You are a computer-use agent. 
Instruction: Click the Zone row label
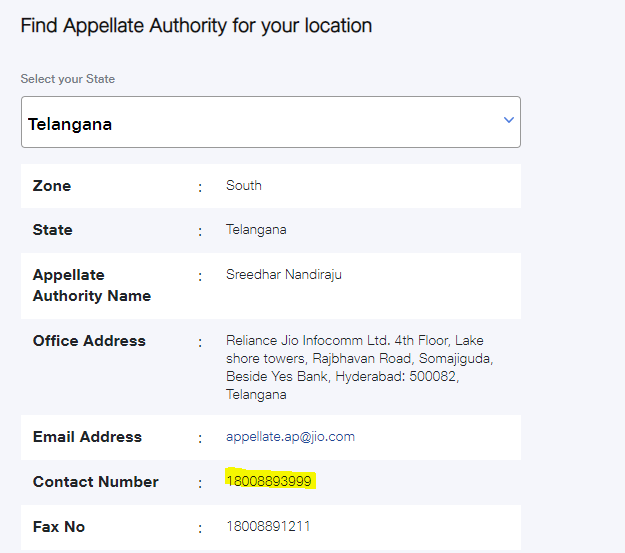tap(52, 186)
